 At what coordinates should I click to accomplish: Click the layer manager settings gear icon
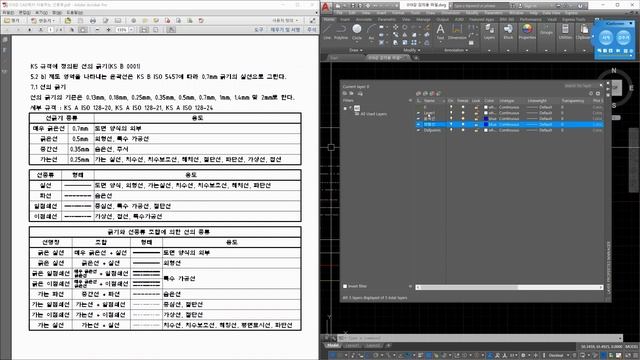point(598,93)
